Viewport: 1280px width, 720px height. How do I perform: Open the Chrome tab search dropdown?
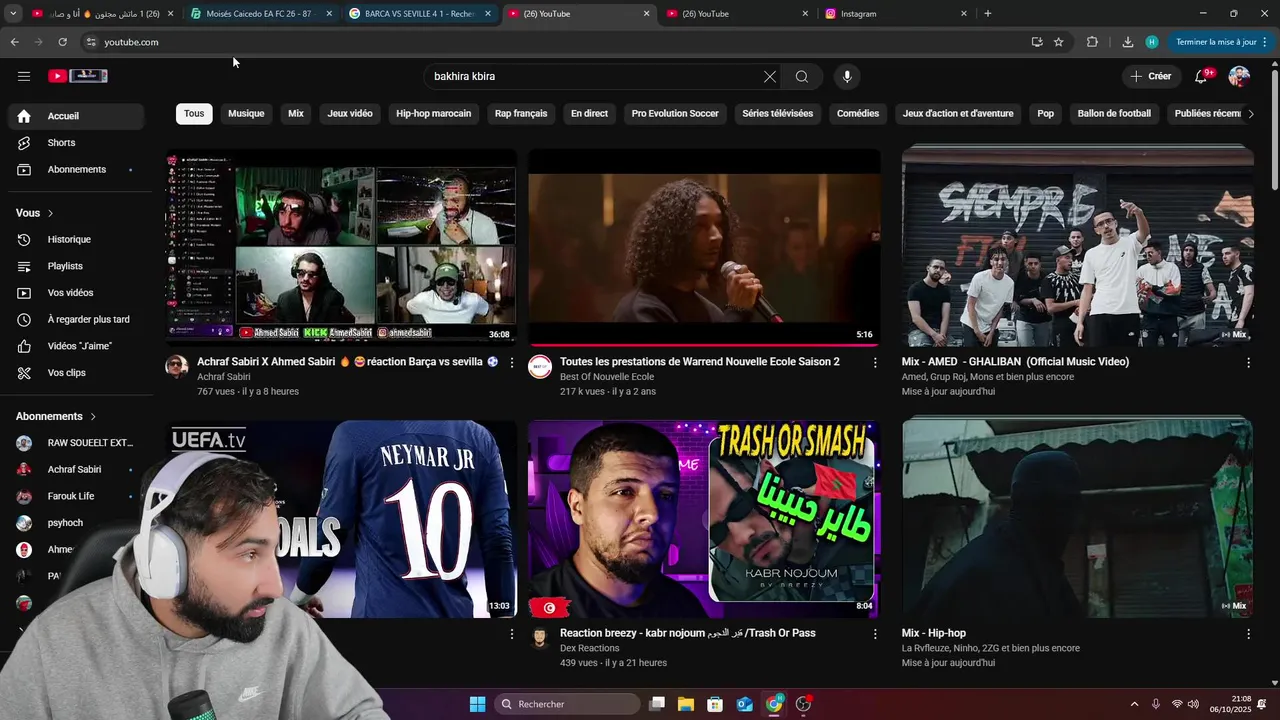pyautogui.click(x=13, y=14)
